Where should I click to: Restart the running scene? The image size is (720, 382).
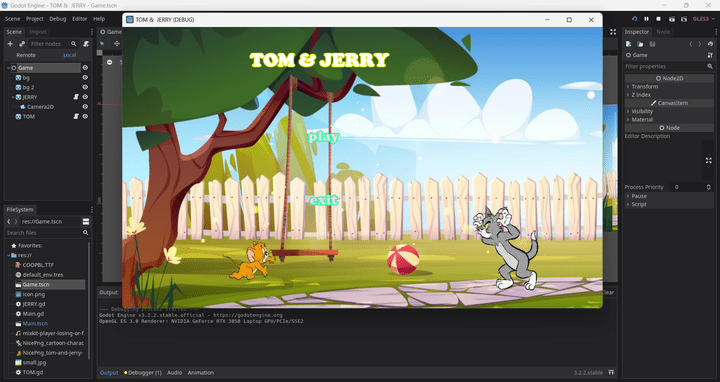(x=634, y=19)
